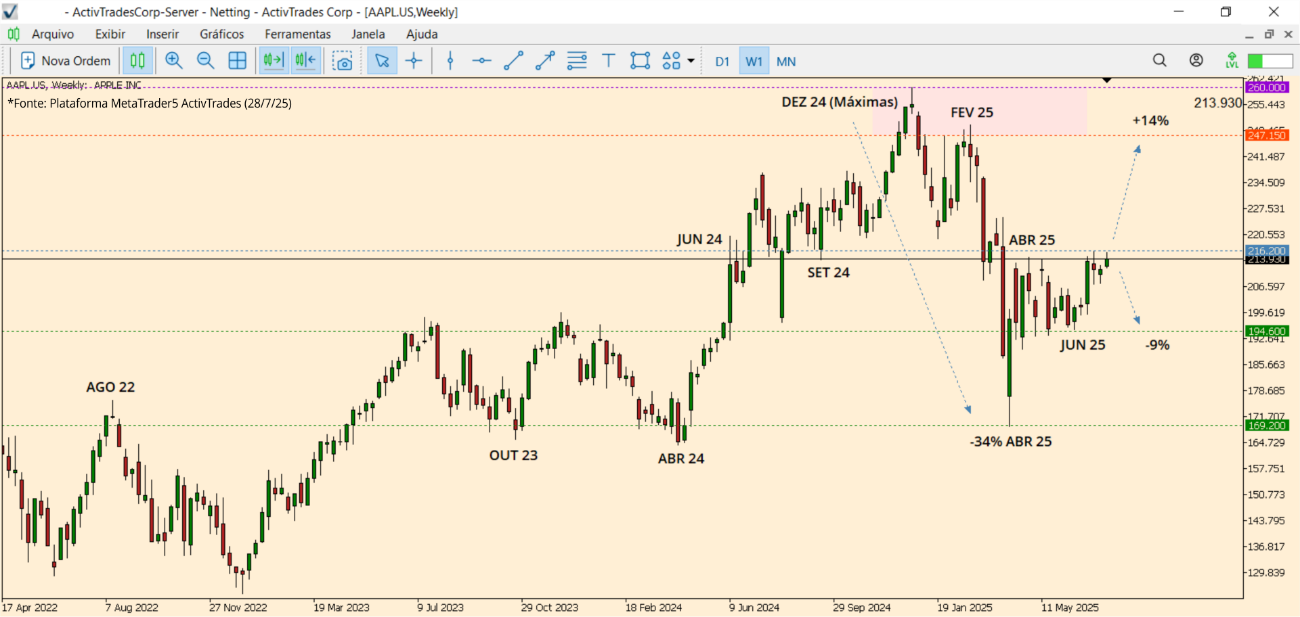Click the tile windows grid icon

238,60
